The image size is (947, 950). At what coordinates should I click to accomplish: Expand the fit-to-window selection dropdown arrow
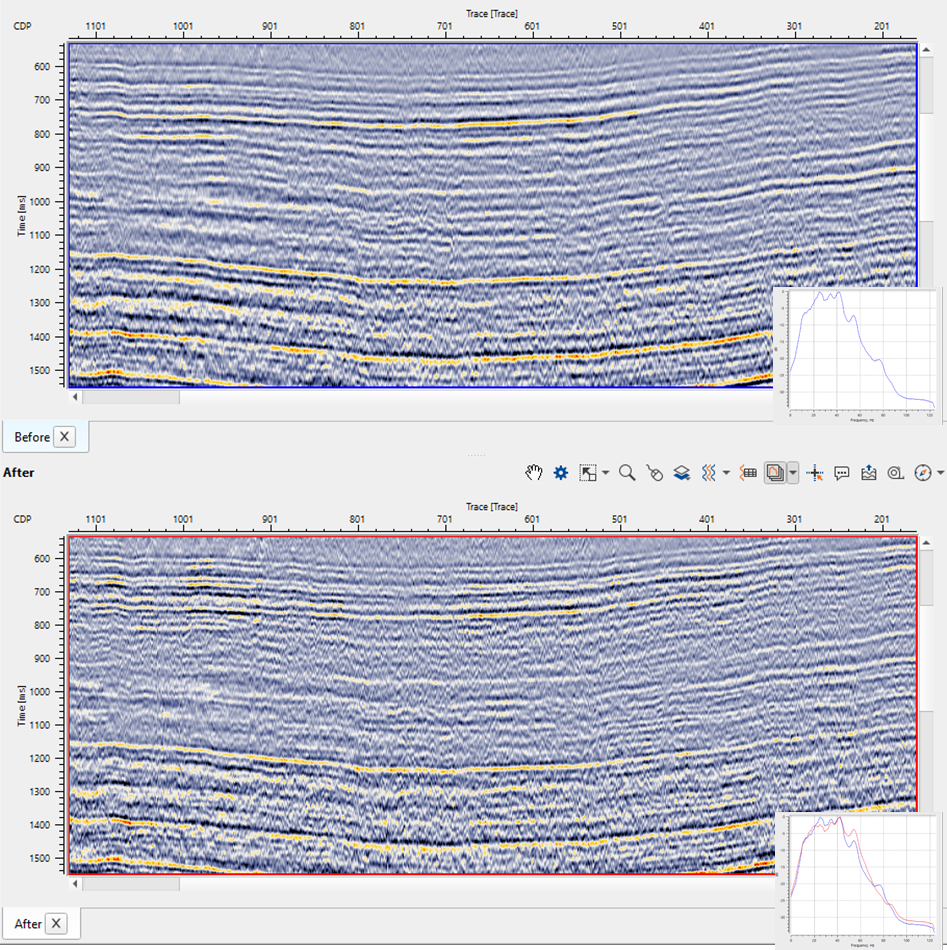point(606,473)
